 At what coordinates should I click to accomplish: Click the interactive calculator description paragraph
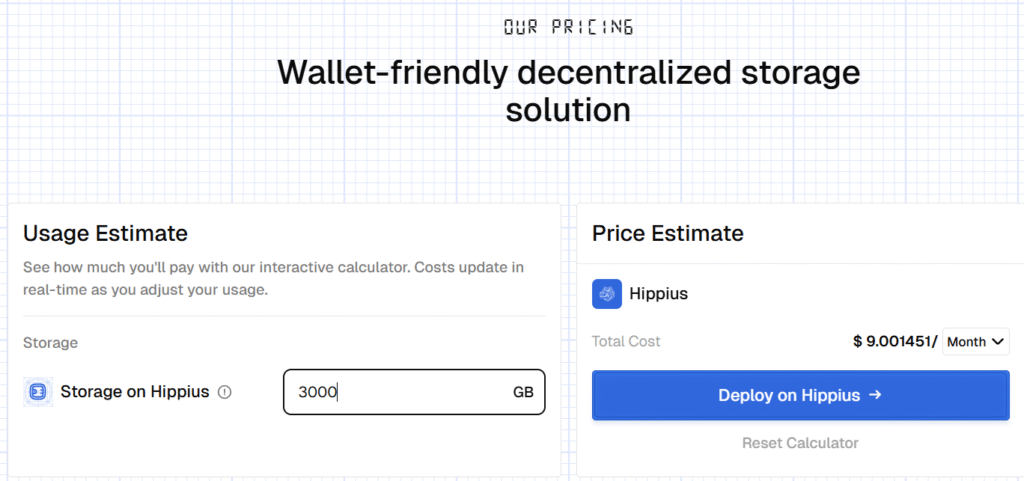coord(273,278)
